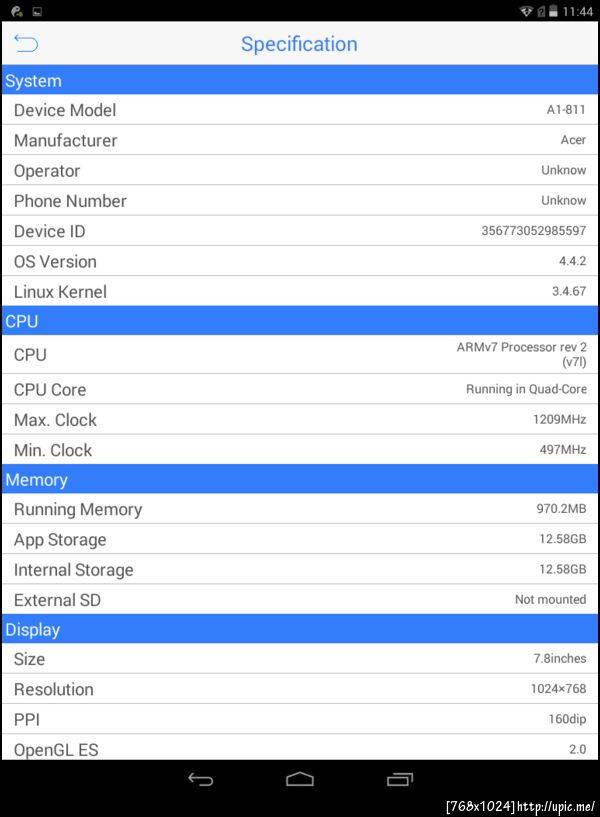Select the CPU section header

coord(300,321)
